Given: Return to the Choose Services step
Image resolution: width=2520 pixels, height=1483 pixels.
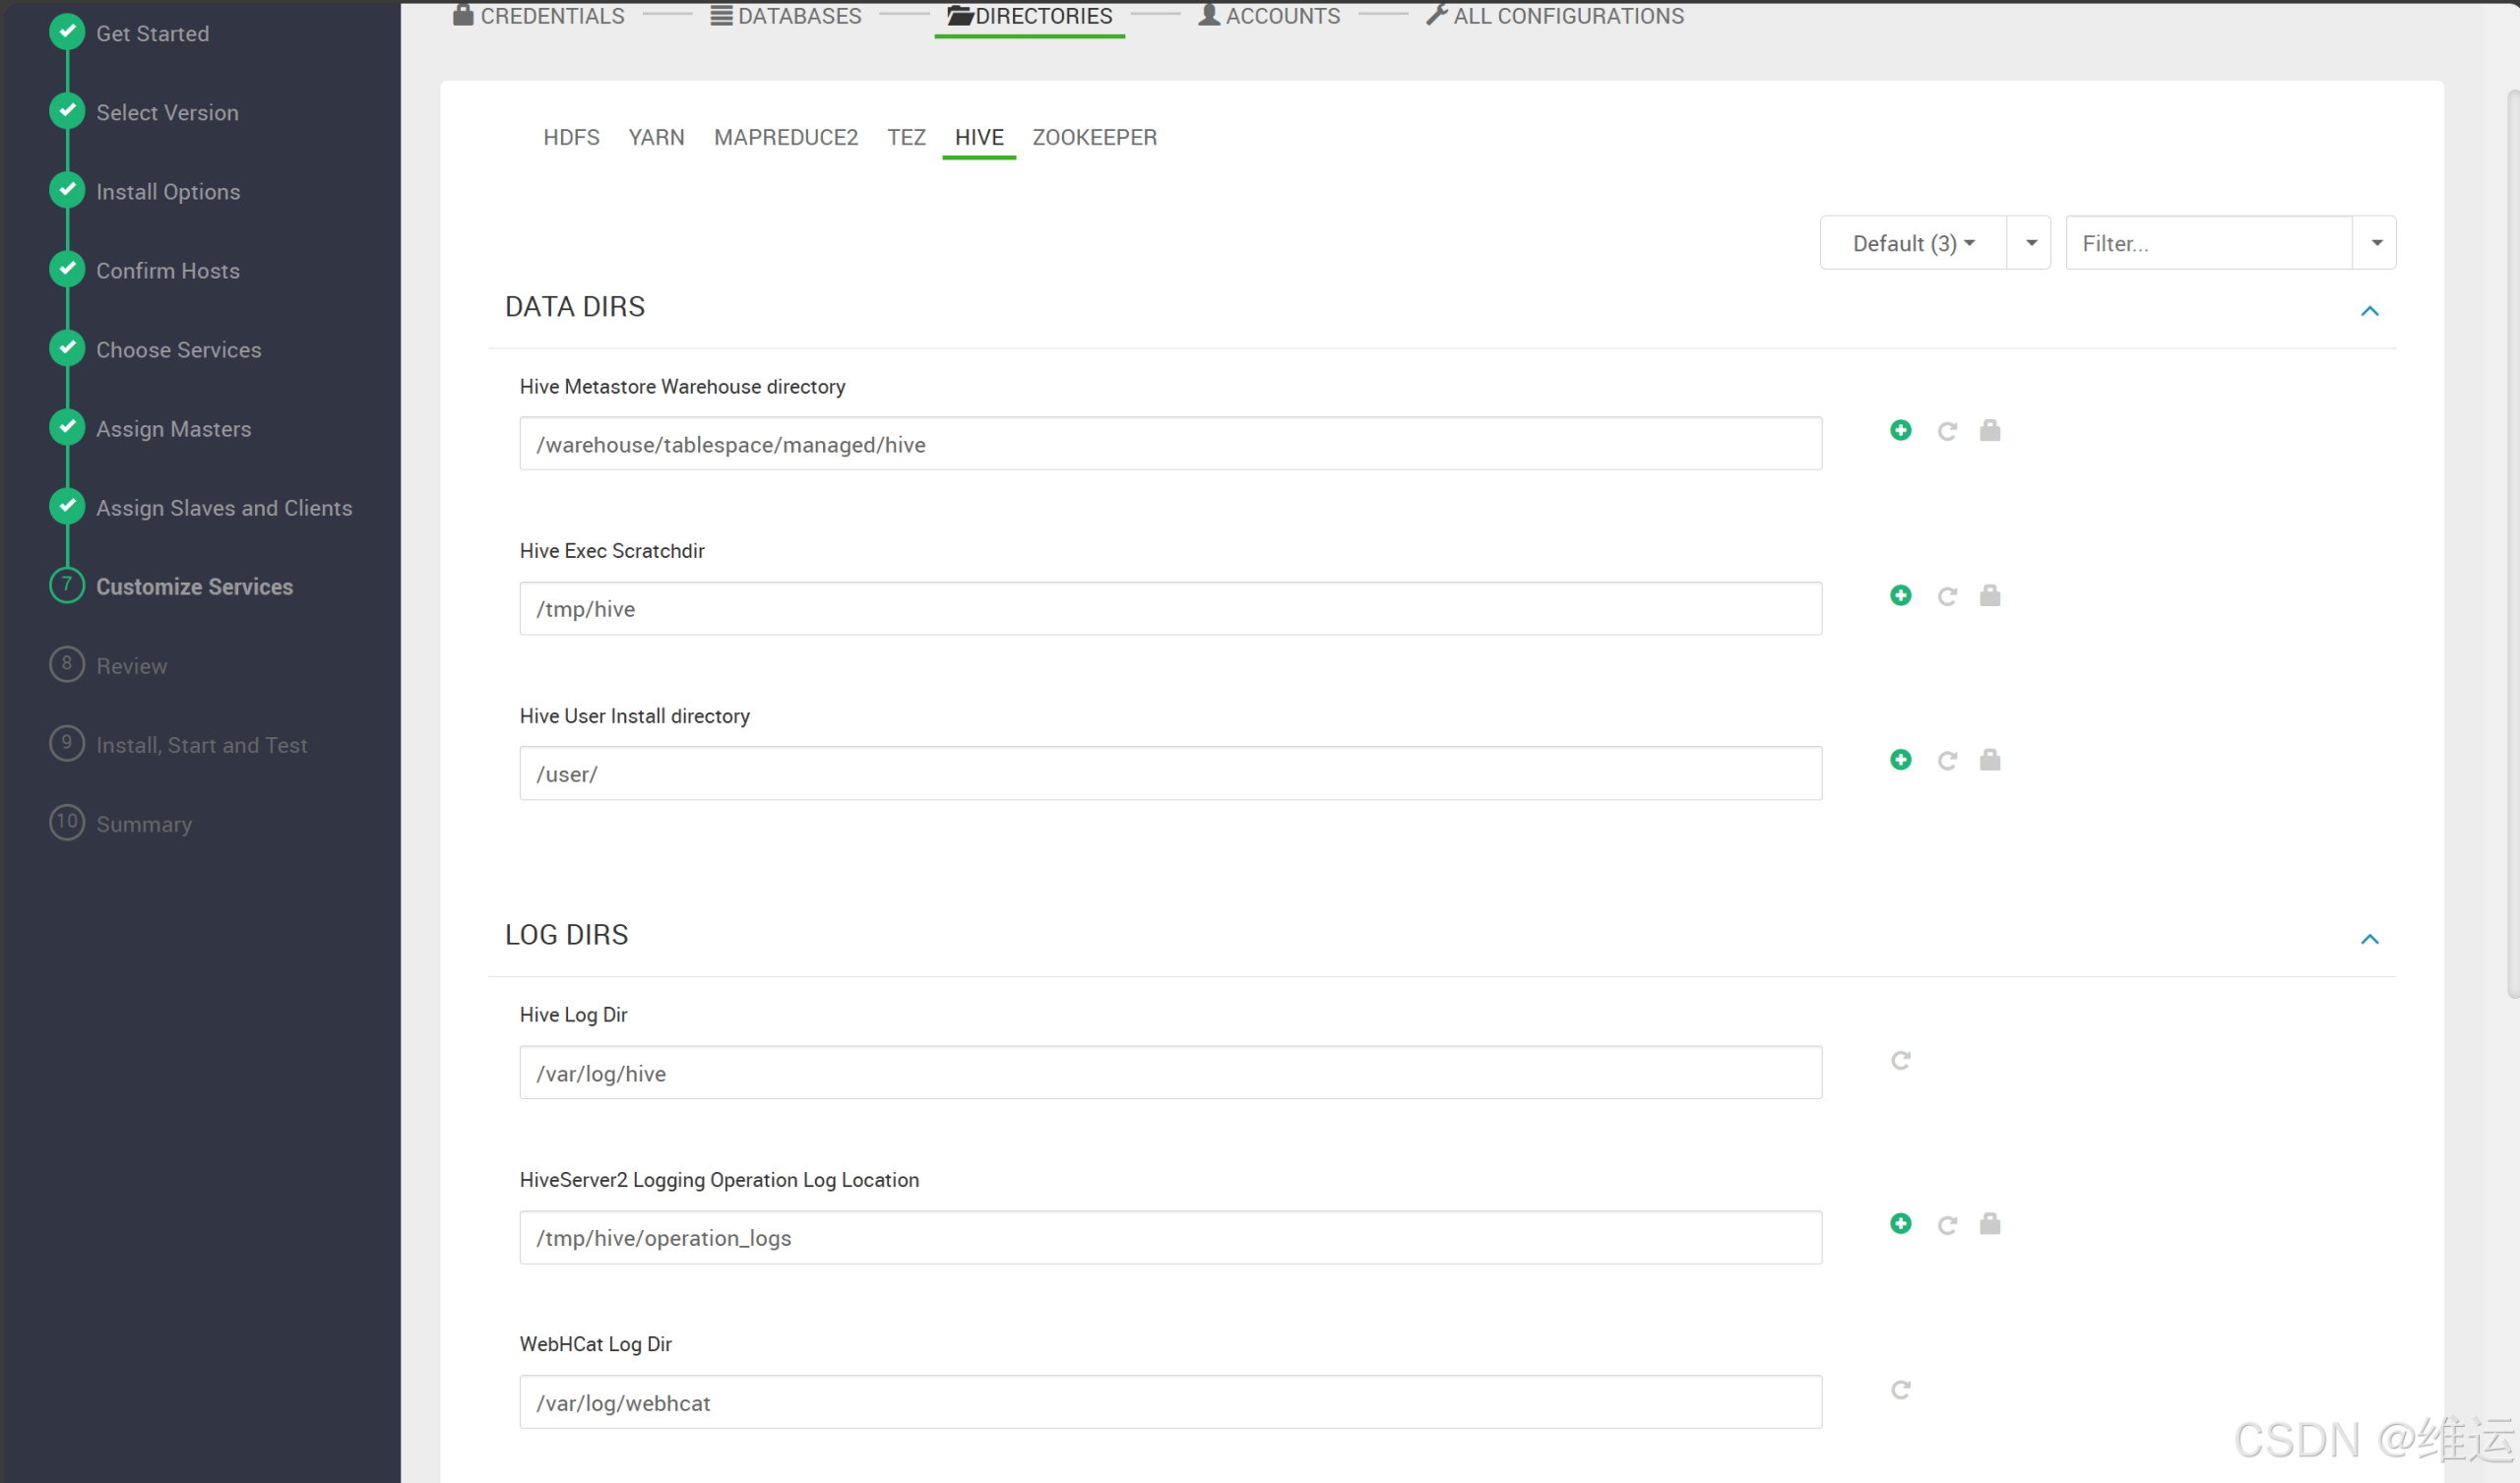Looking at the screenshot, I should (x=178, y=349).
